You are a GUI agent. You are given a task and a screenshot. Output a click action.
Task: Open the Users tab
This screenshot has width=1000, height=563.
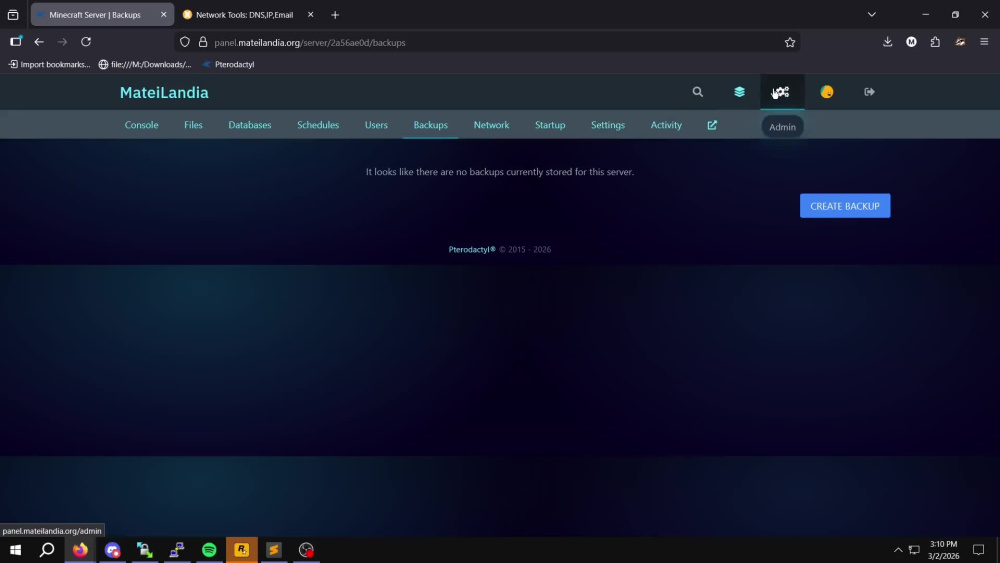(x=376, y=125)
